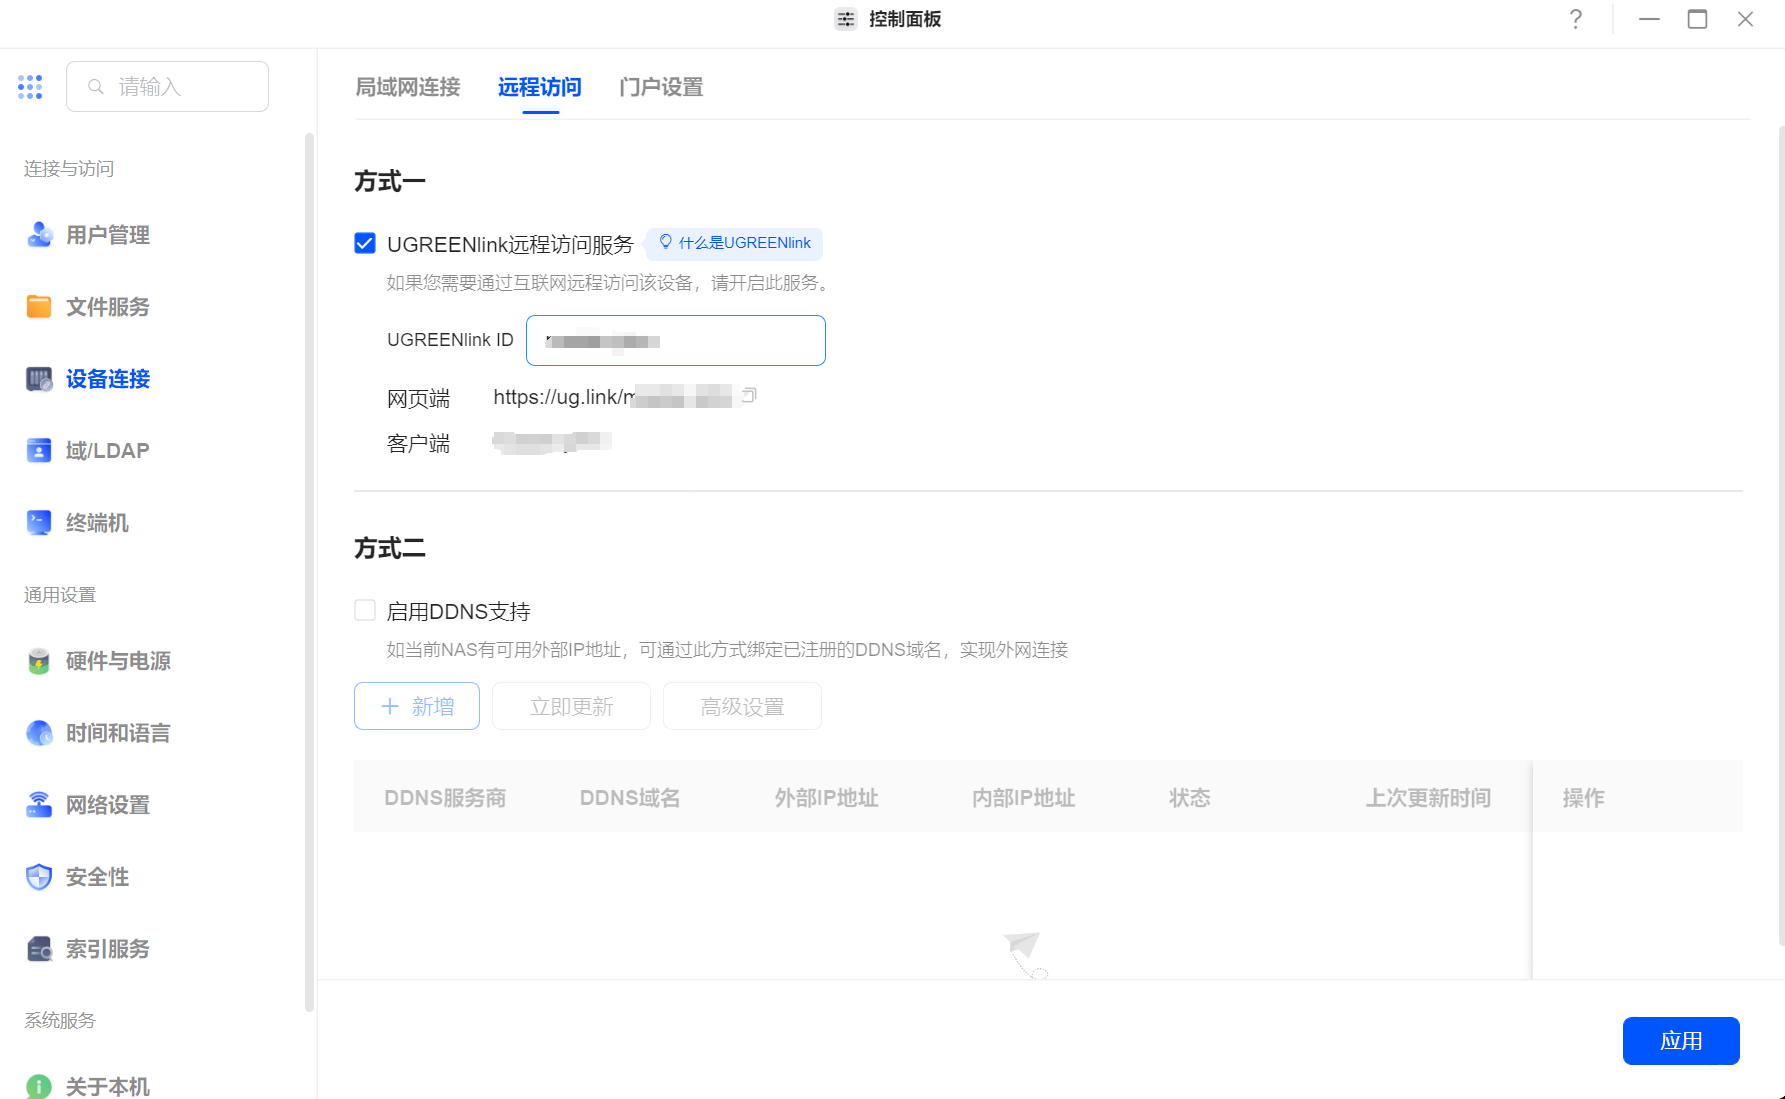This screenshot has height=1099, width=1785.
Task: Click 新增 to add a DDNS entry
Action: pyautogui.click(x=416, y=706)
